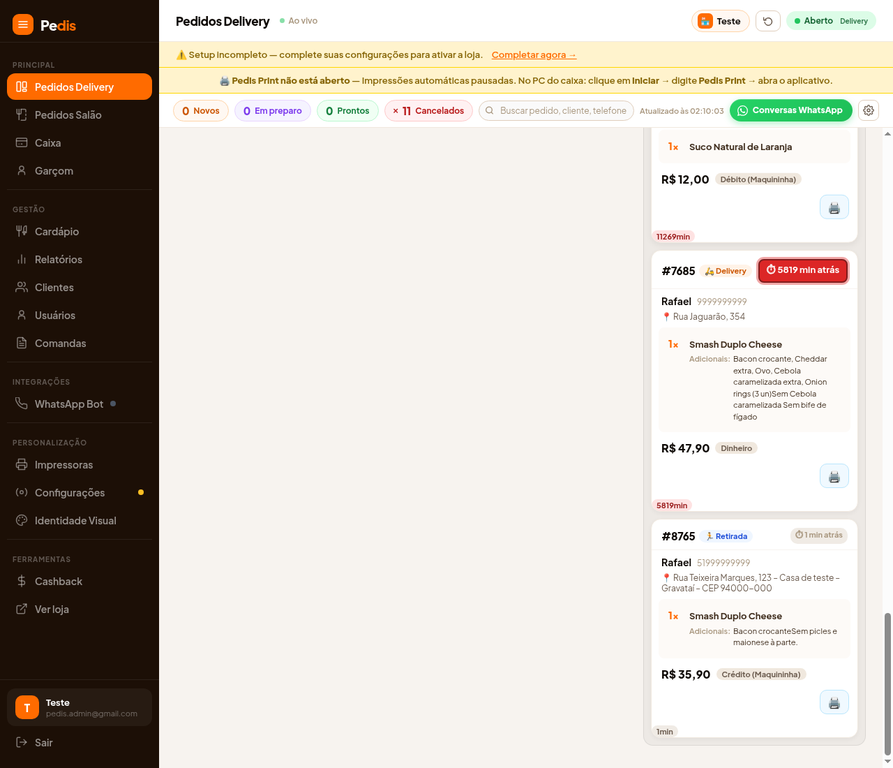Viewport: 893px width, 768px height.
Task: Toggle the Aberto Delivery store status
Action: [831, 21]
